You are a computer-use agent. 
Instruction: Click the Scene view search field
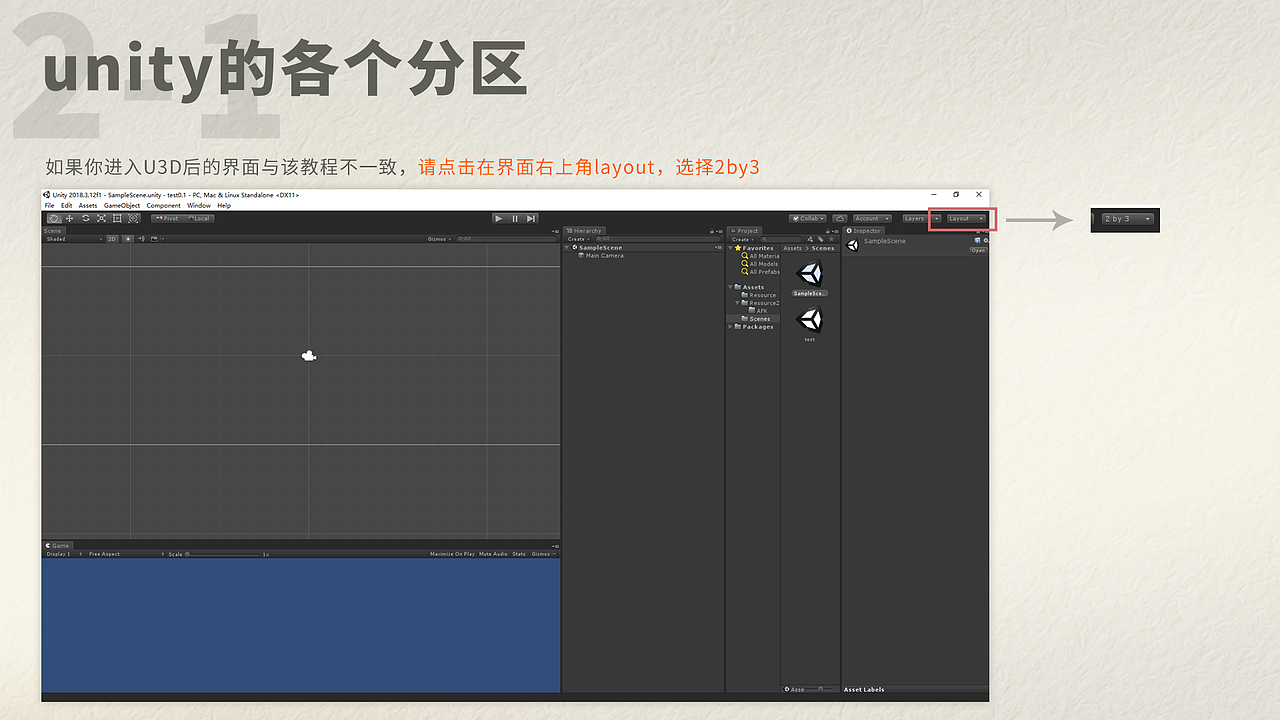pos(505,239)
